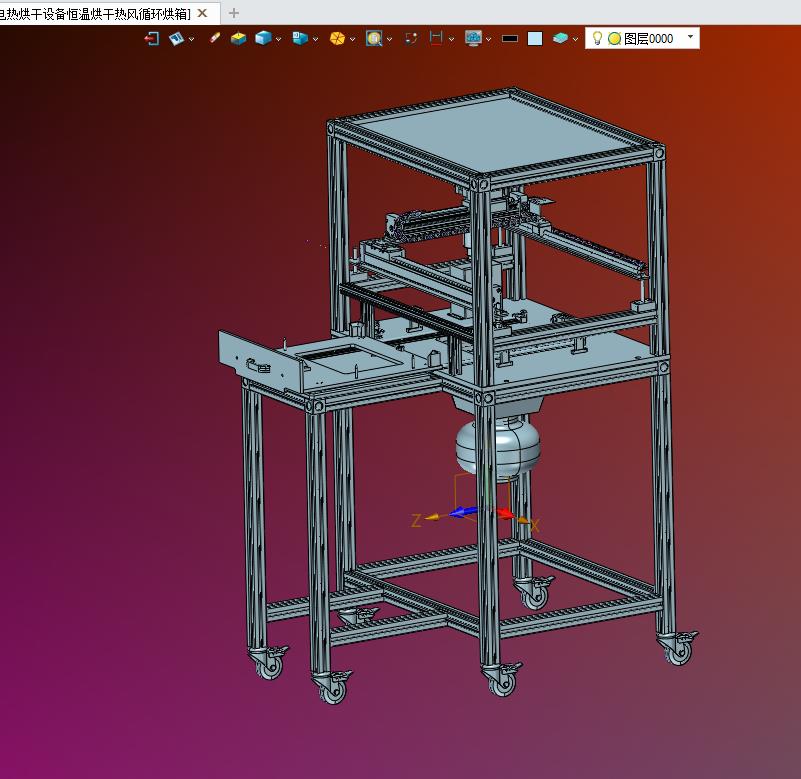The width and height of the screenshot is (801, 779).
Task: Click the teal layer stack icon
Action: pos(560,38)
